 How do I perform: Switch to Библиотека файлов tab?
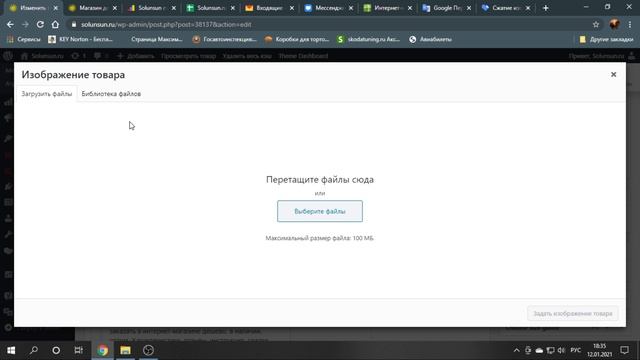111,94
